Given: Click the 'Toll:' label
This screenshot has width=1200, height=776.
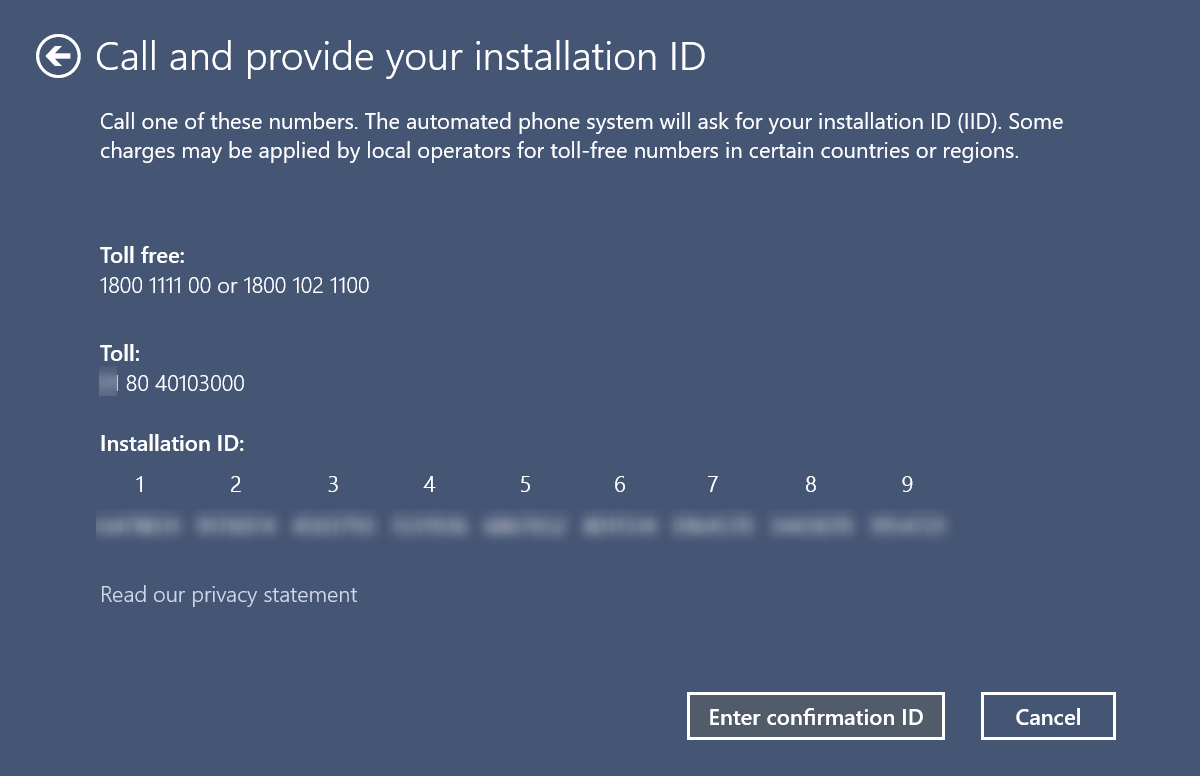Looking at the screenshot, I should click(120, 353).
